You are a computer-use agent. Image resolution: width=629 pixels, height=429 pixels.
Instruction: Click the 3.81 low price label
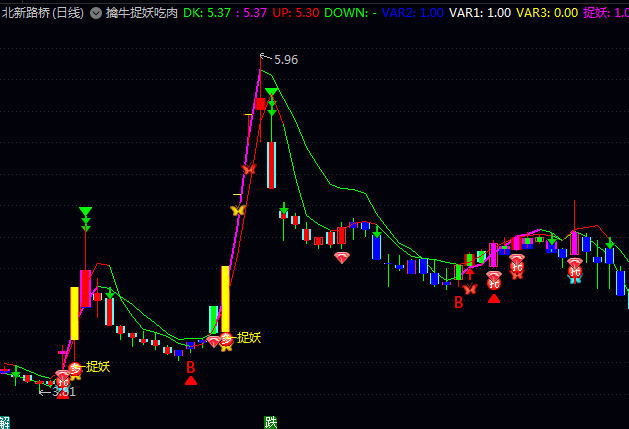click(64, 392)
